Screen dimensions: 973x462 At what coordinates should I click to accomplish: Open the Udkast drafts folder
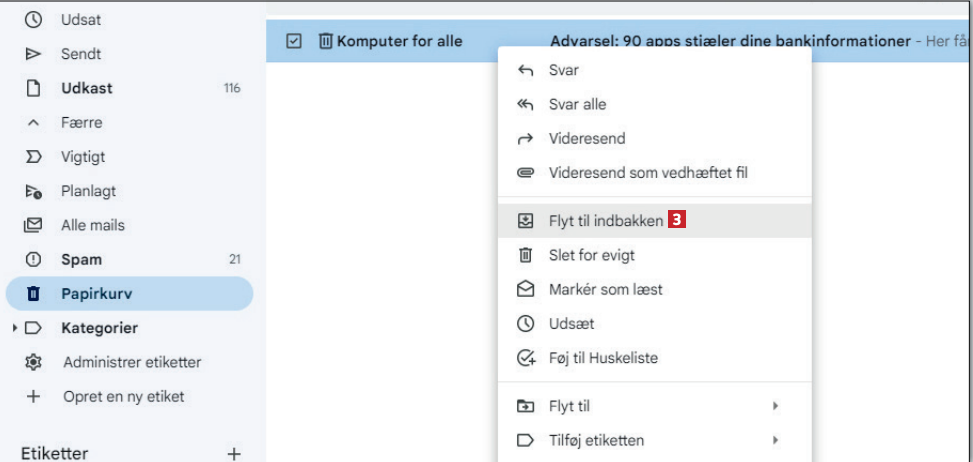click(87, 89)
